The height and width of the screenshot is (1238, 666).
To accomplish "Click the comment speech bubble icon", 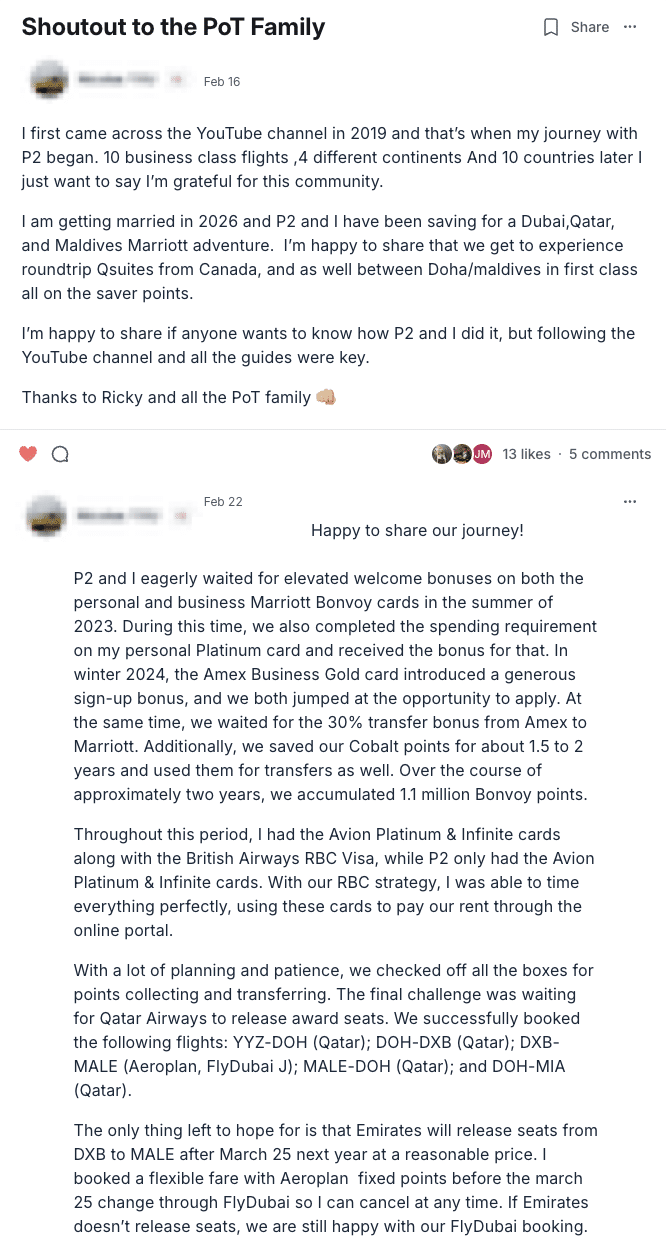I will coord(60,454).
